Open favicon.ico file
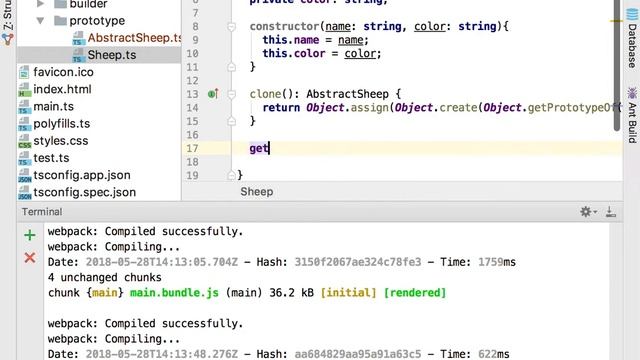Screen dimensions: 640x360 63,72
